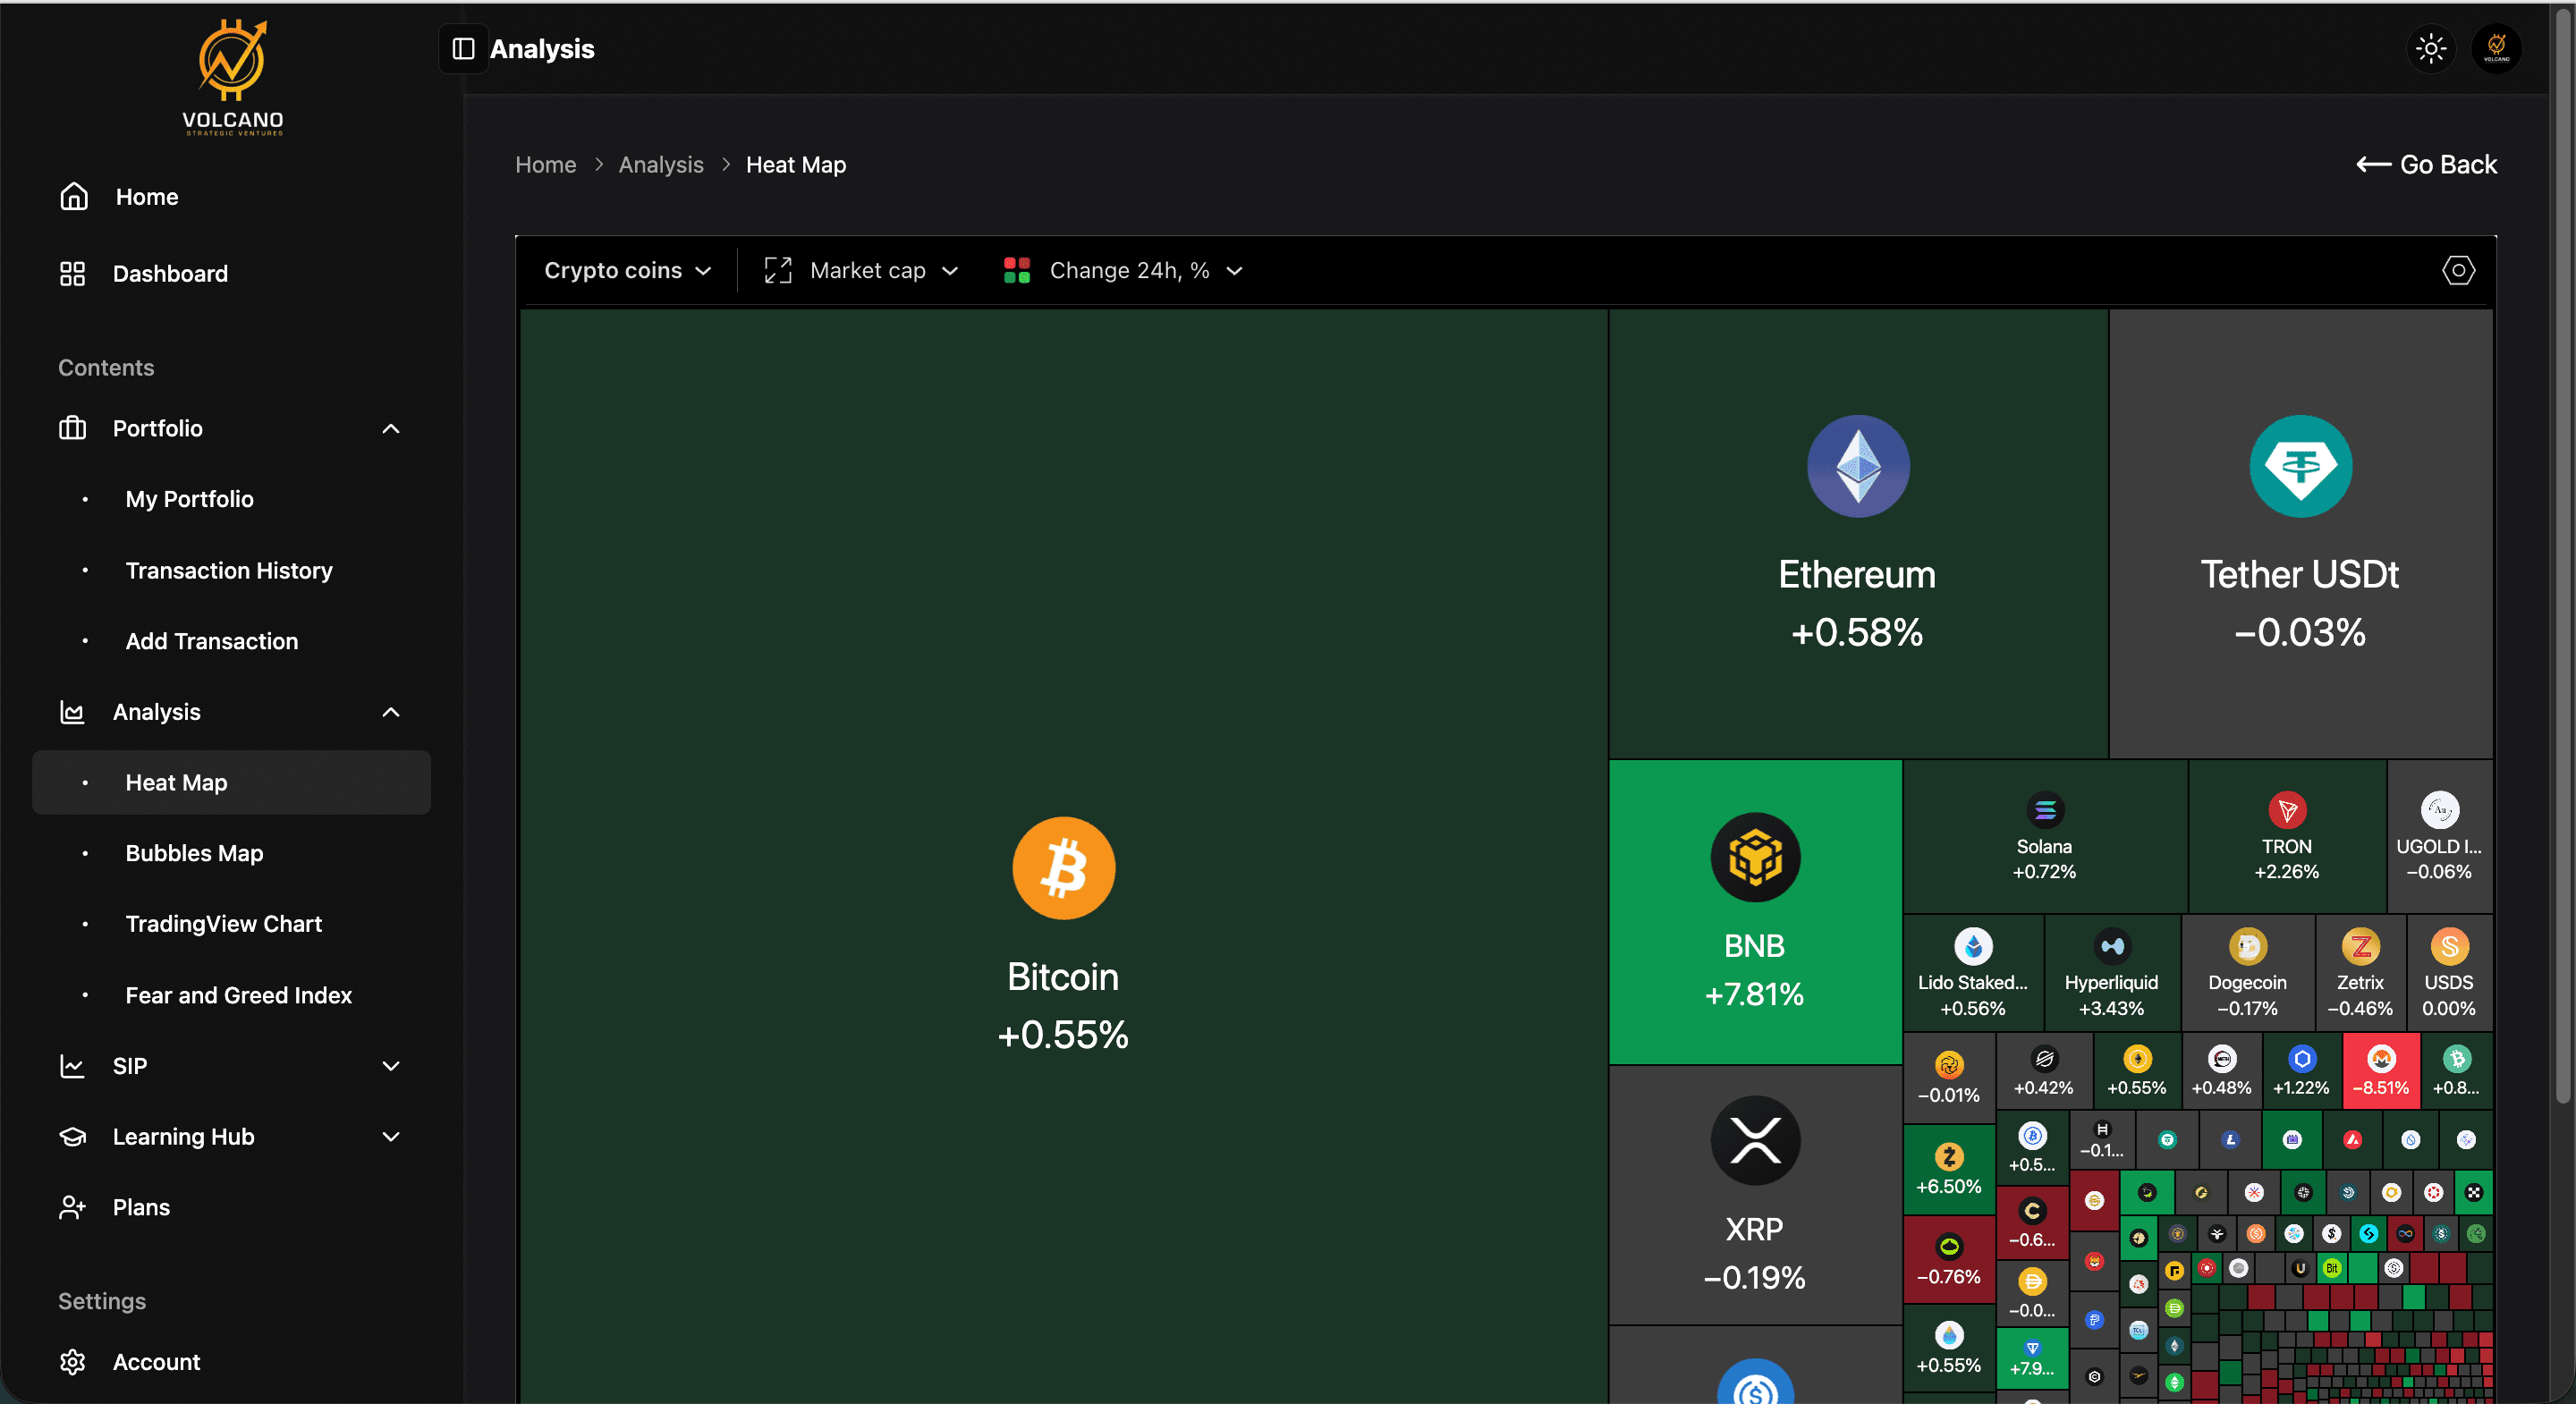Click the -0.76% coin tile icon
Screen dimensions: 2576x1404
1948,1247
